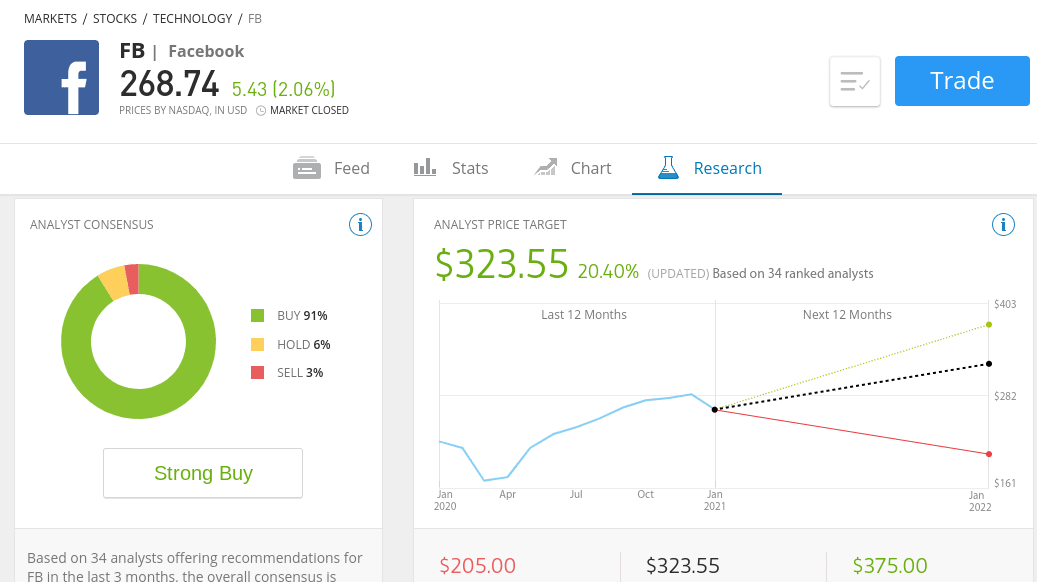This screenshot has height=582, width=1037.
Task: Open the Chart tab
Action: pos(573,168)
